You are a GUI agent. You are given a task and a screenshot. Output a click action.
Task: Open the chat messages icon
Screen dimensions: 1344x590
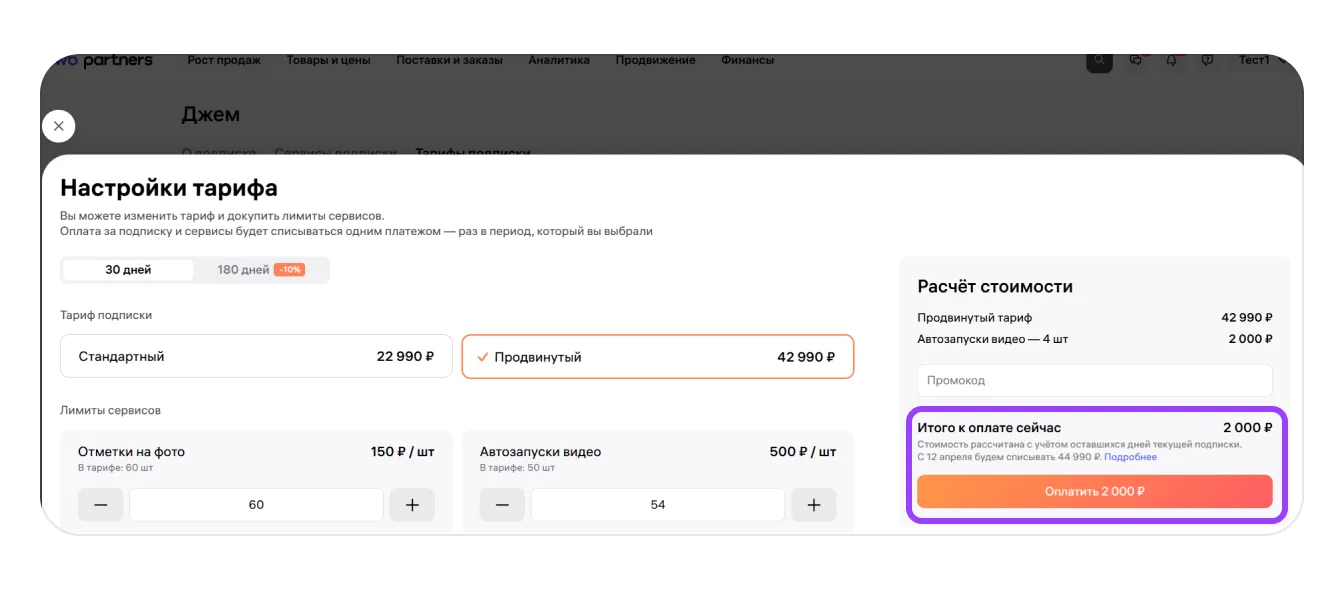[1136, 60]
